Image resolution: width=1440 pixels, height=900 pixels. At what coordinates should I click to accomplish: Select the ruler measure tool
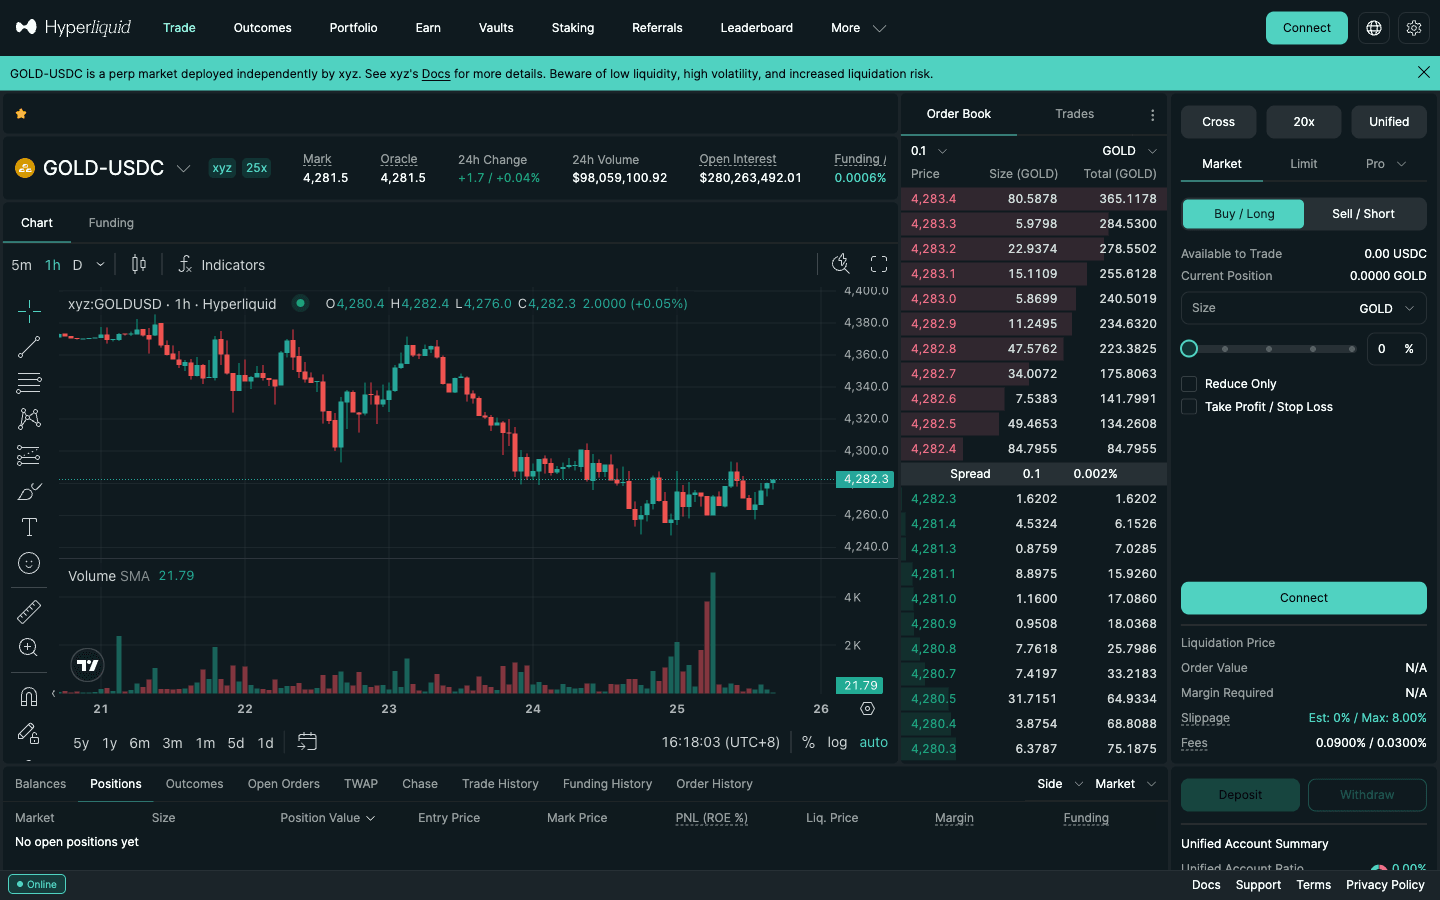(29, 611)
